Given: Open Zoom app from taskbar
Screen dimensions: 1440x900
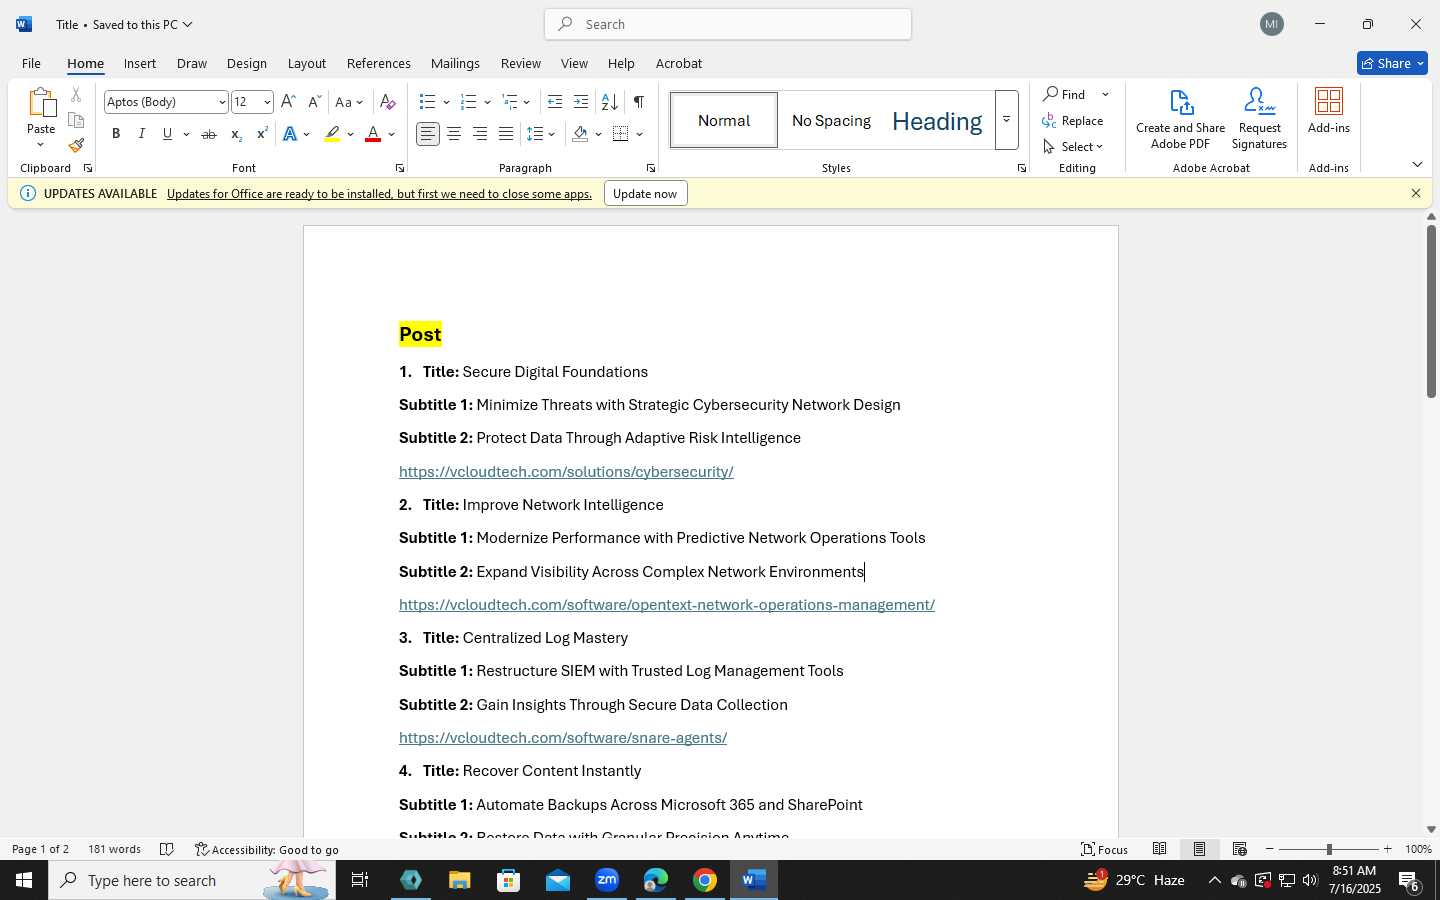Looking at the screenshot, I should pos(607,880).
